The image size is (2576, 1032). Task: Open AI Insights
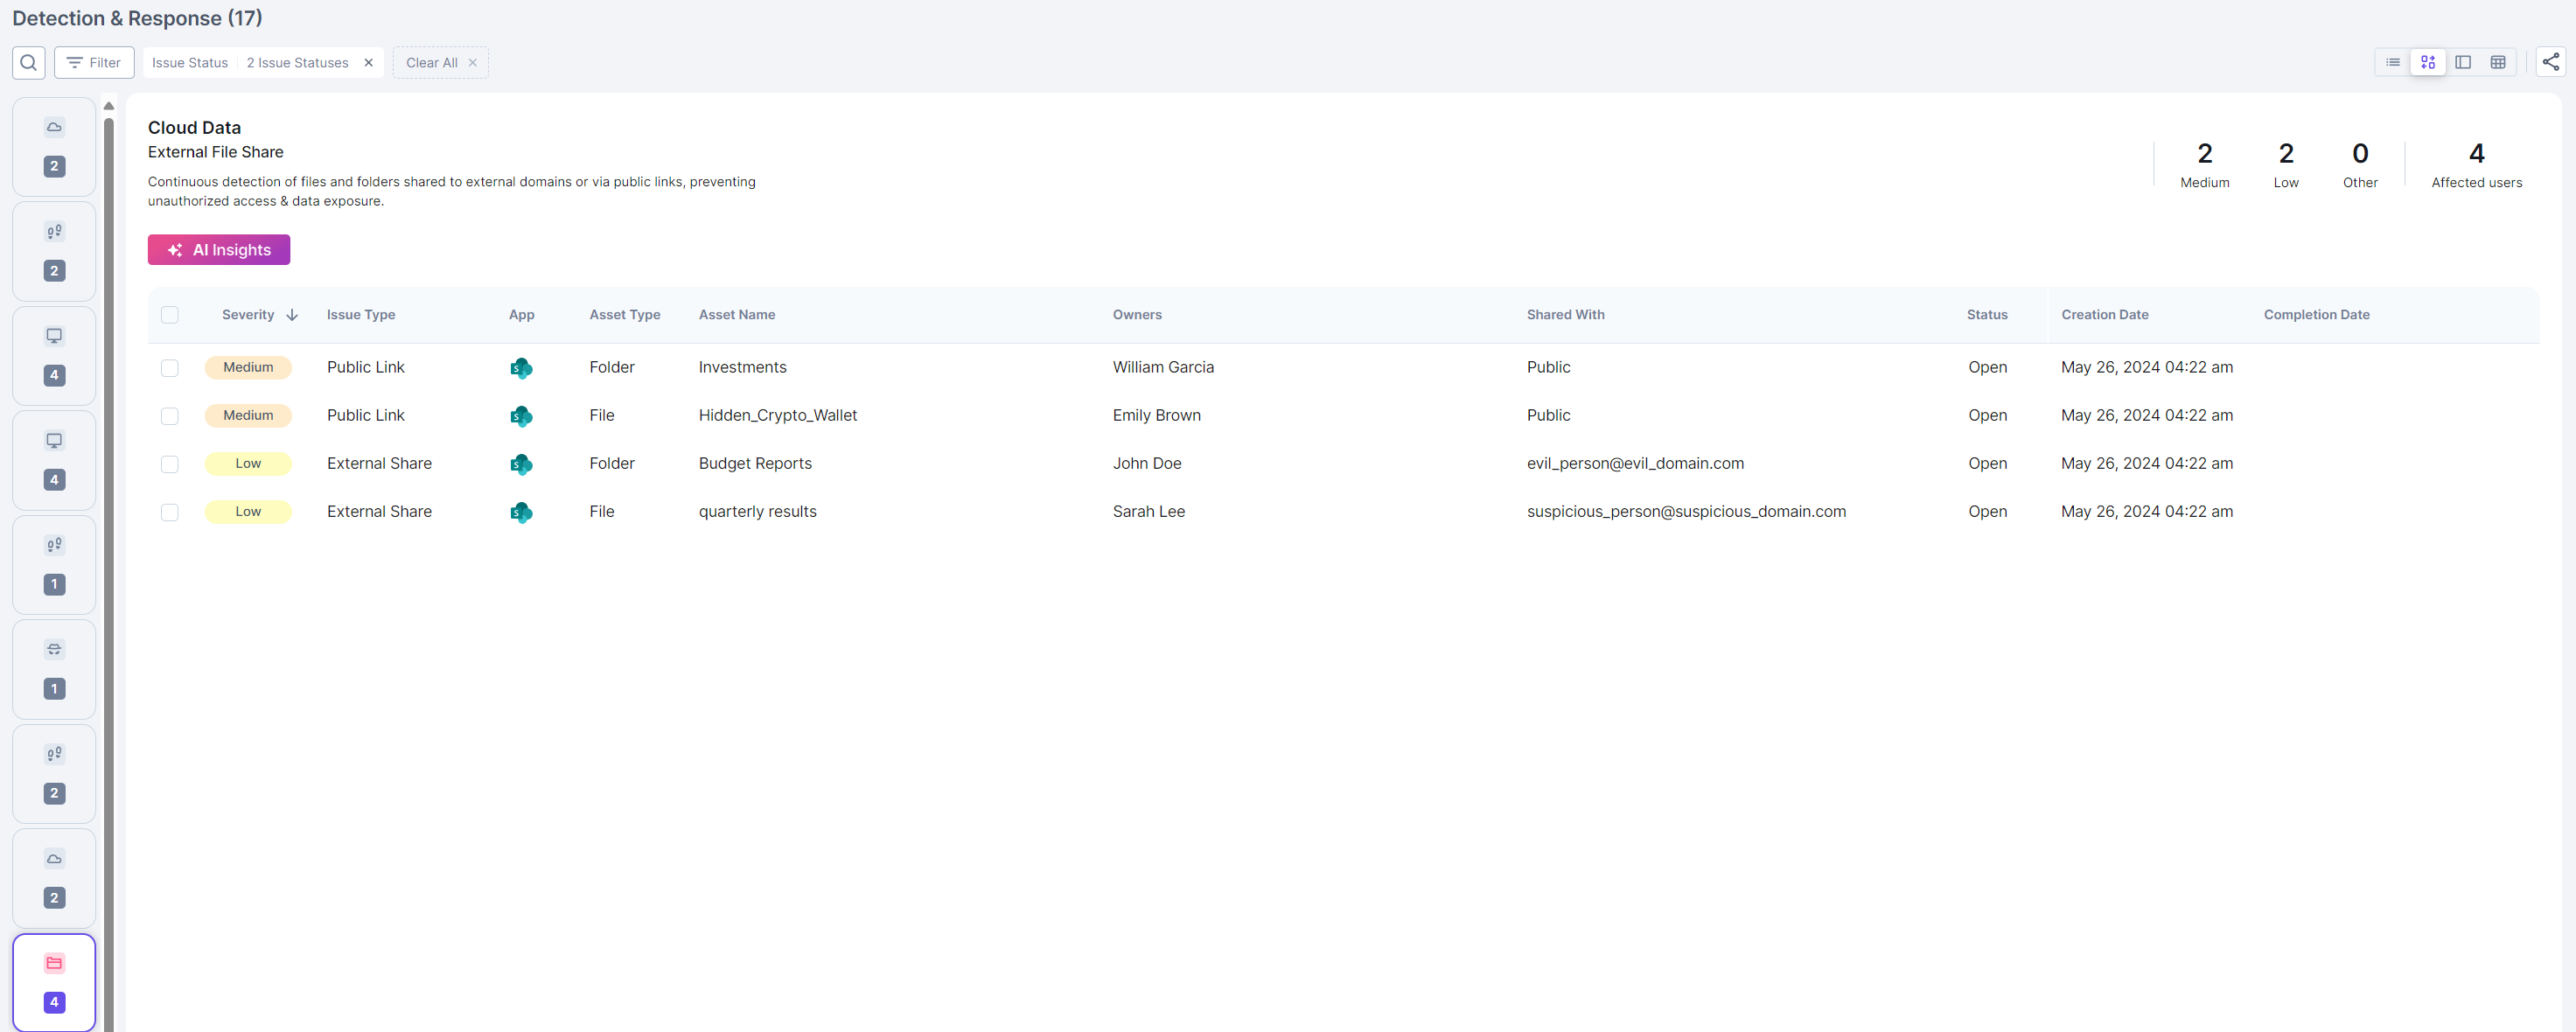click(219, 250)
